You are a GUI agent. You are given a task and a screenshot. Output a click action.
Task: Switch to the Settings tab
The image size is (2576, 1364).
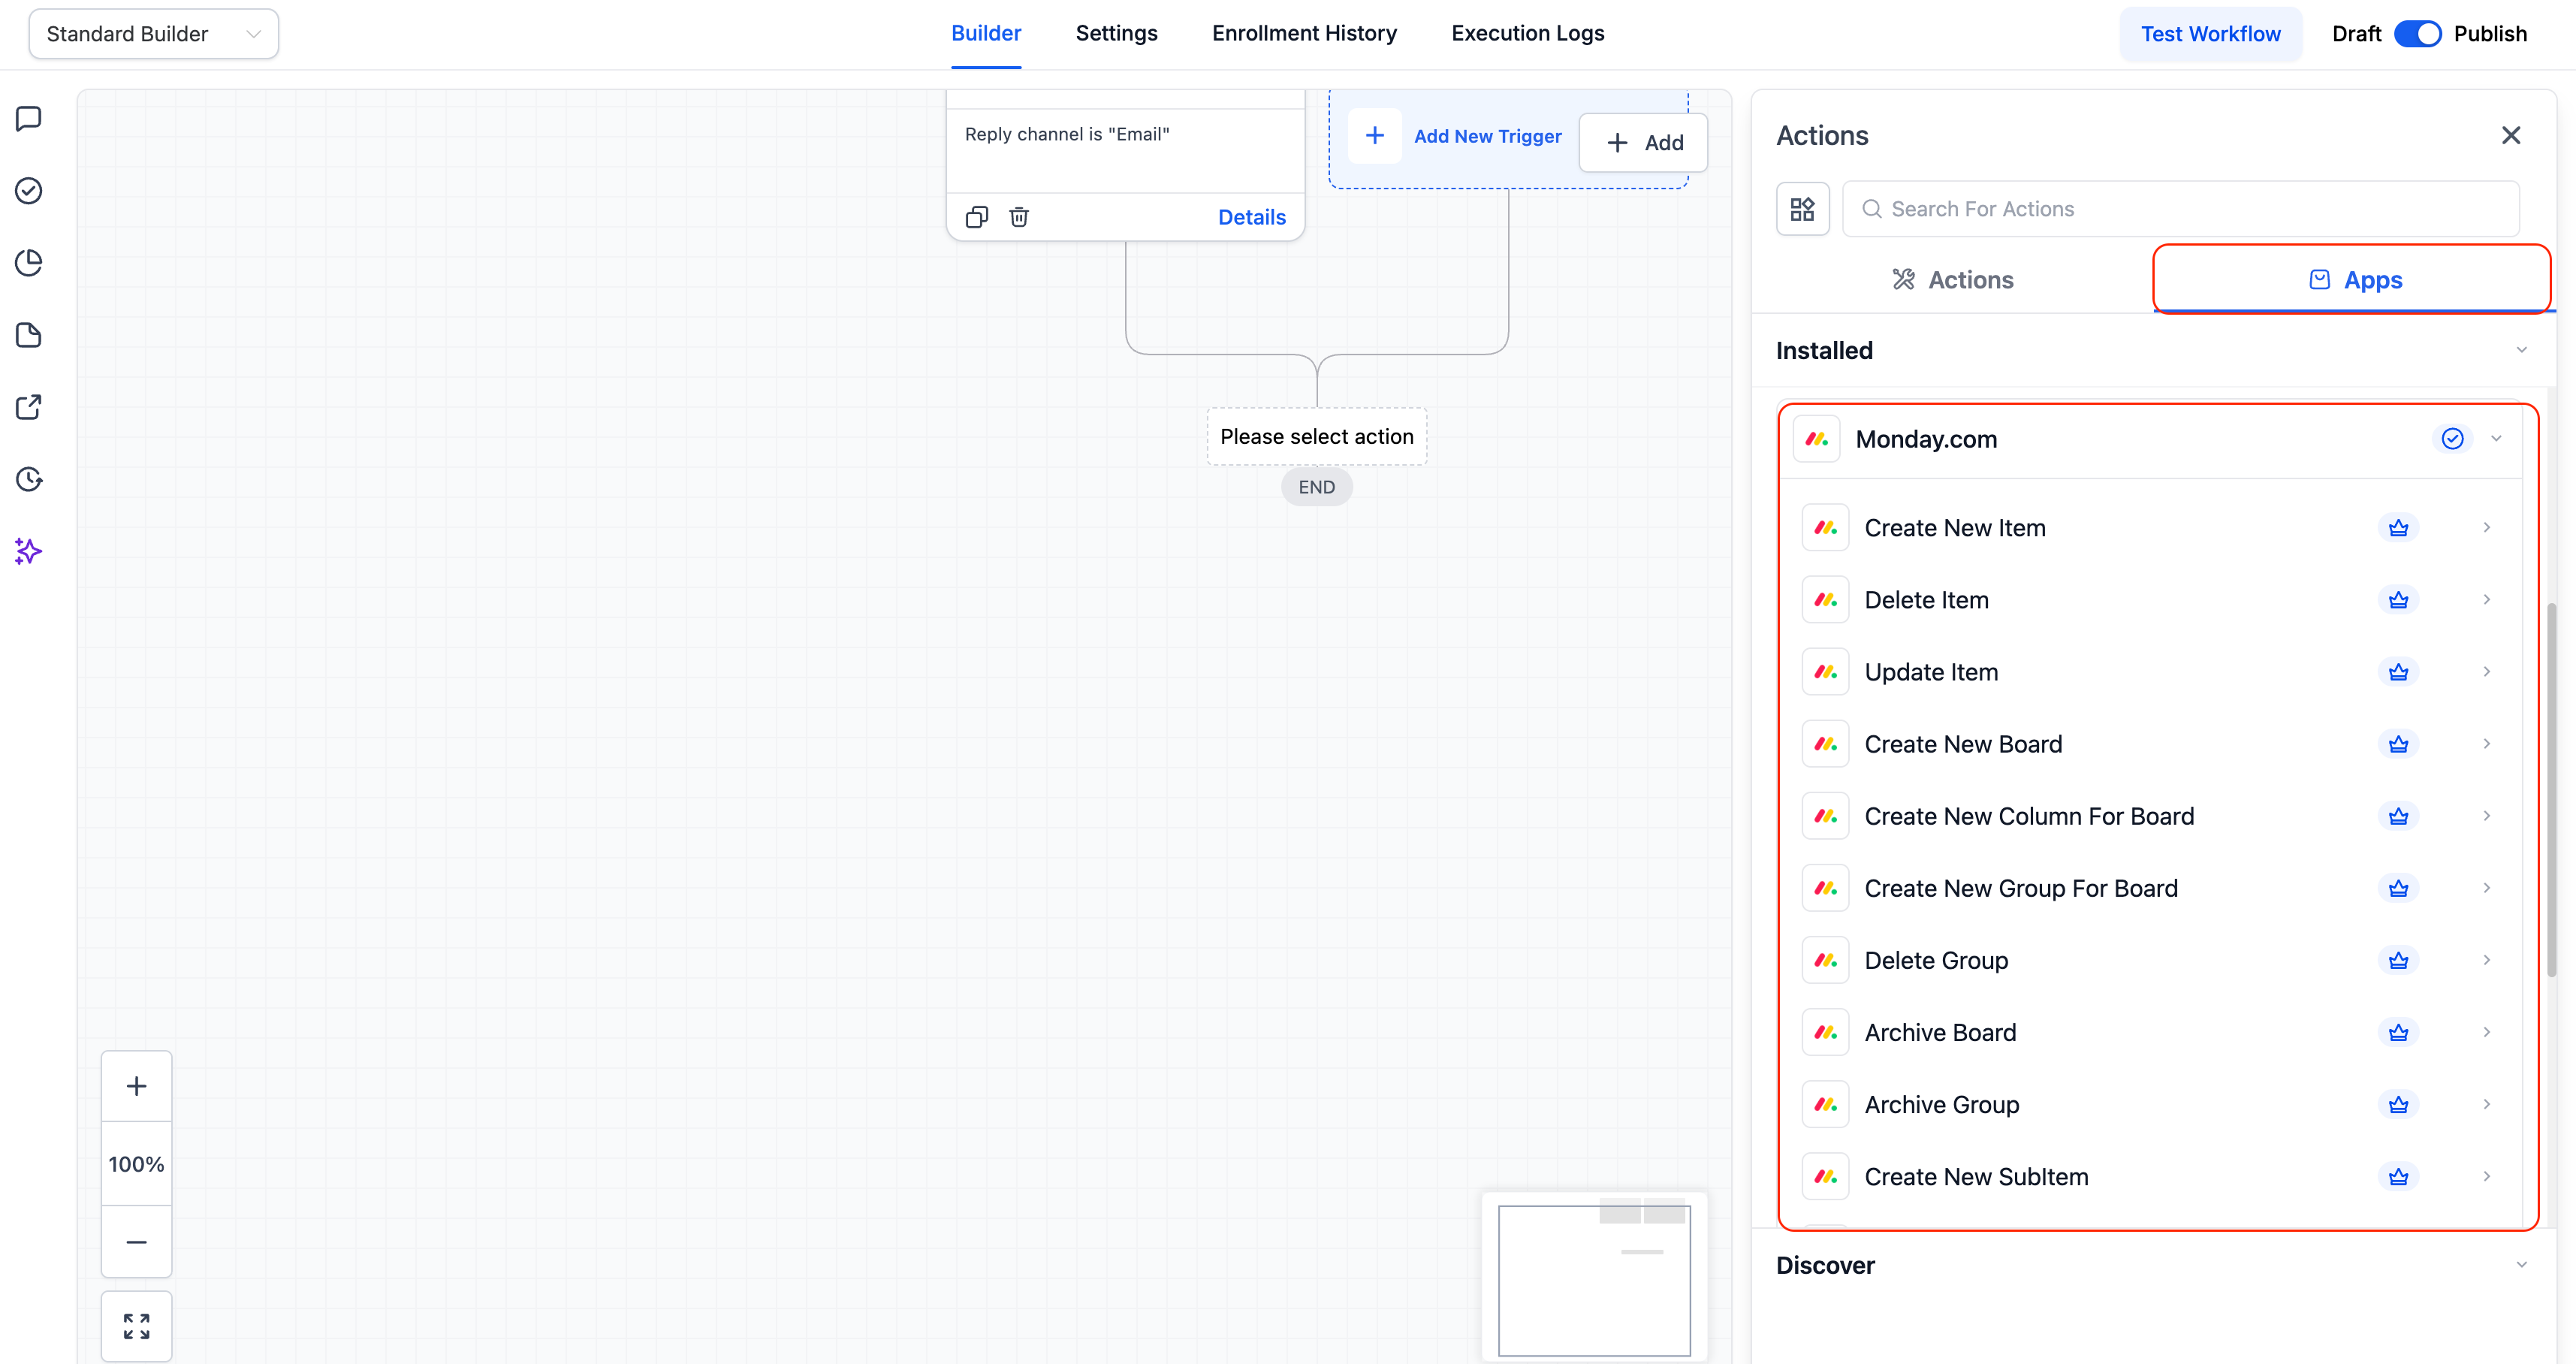click(1116, 33)
